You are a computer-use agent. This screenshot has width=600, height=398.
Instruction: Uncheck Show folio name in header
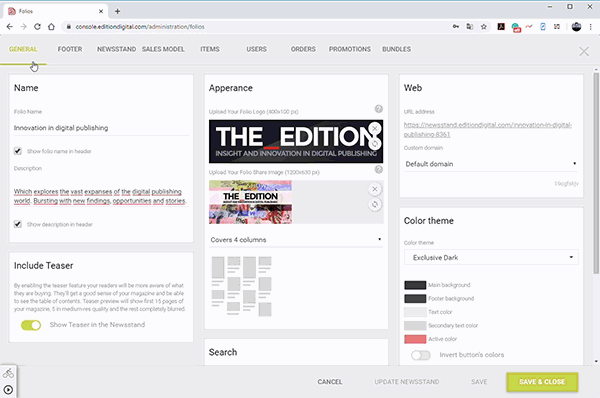(x=18, y=151)
